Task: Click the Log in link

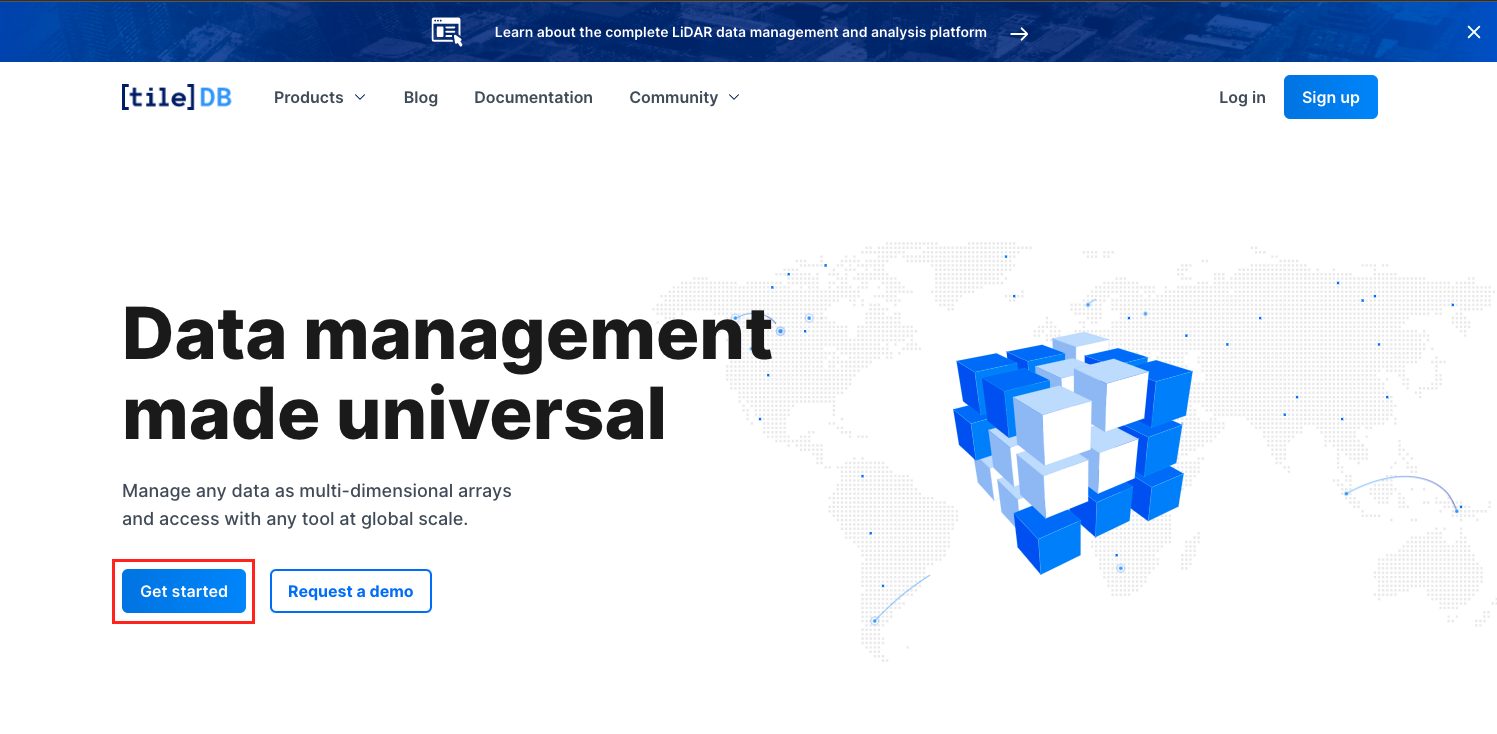Action: 1242,97
